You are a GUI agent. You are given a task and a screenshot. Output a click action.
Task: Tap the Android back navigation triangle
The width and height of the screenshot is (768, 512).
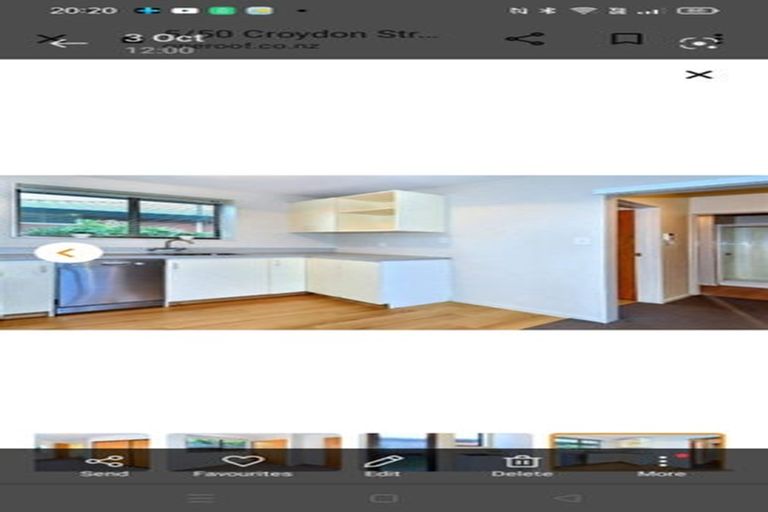point(567,498)
